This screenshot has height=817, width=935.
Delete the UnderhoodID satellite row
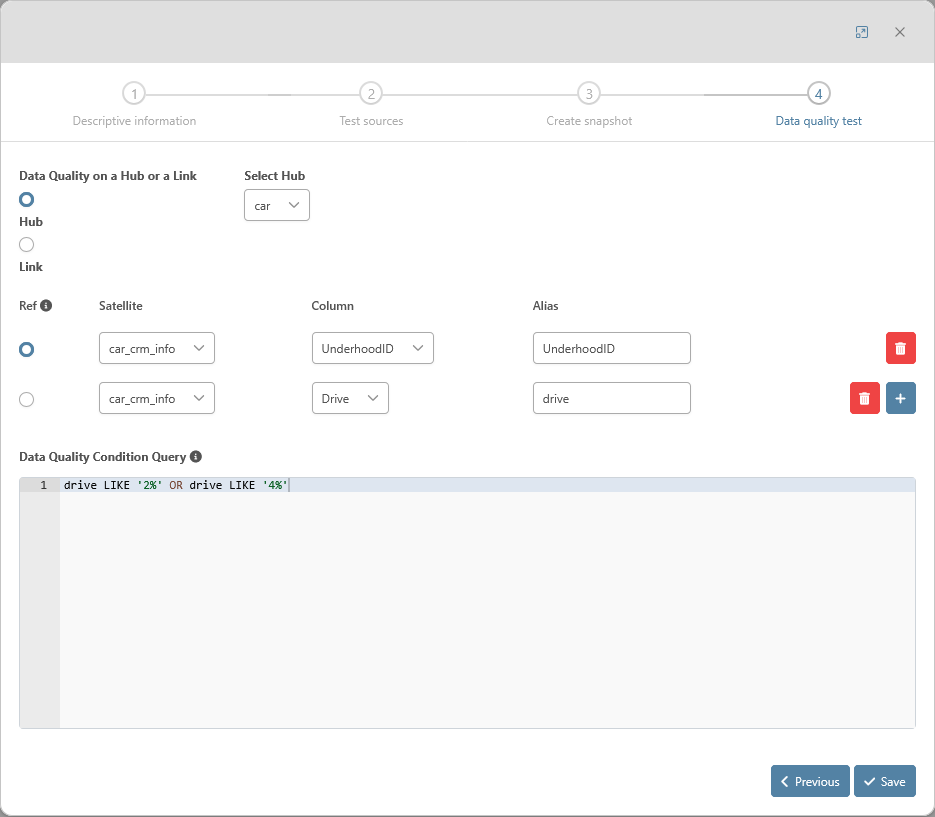point(900,348)
